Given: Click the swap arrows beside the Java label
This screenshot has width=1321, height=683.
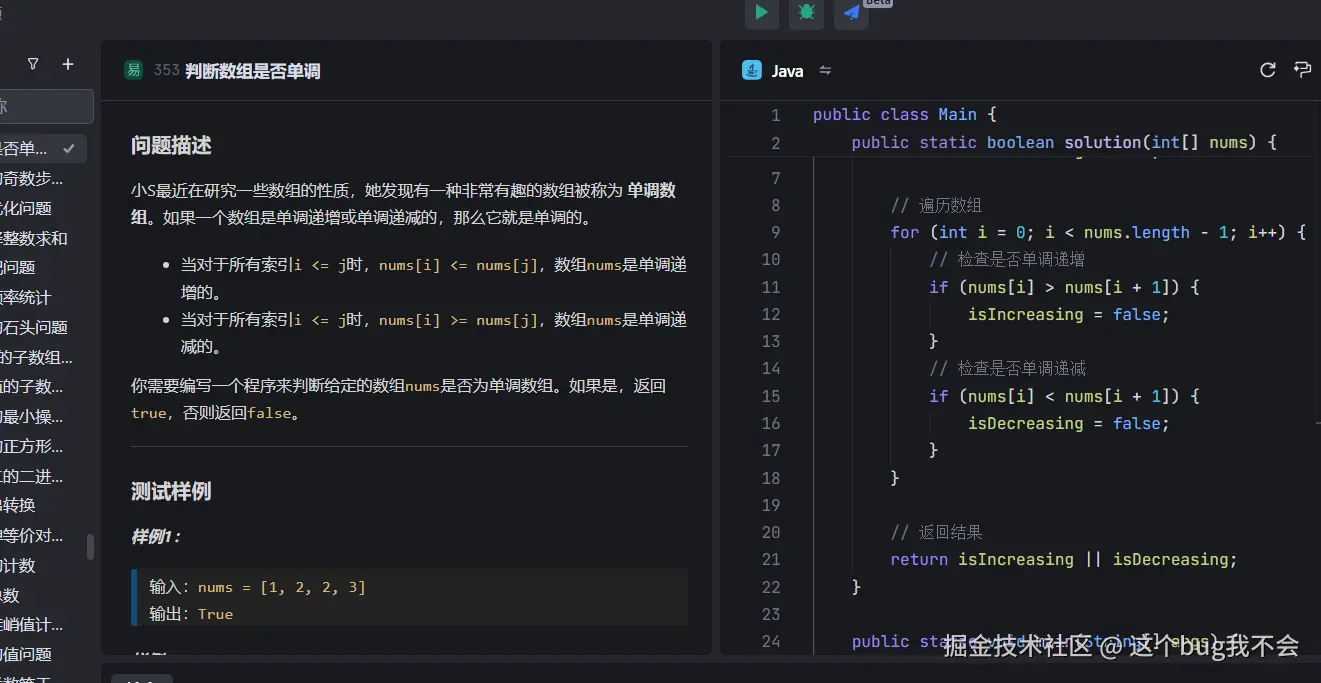Looking at the screenshot, I should tap(825, 70).
